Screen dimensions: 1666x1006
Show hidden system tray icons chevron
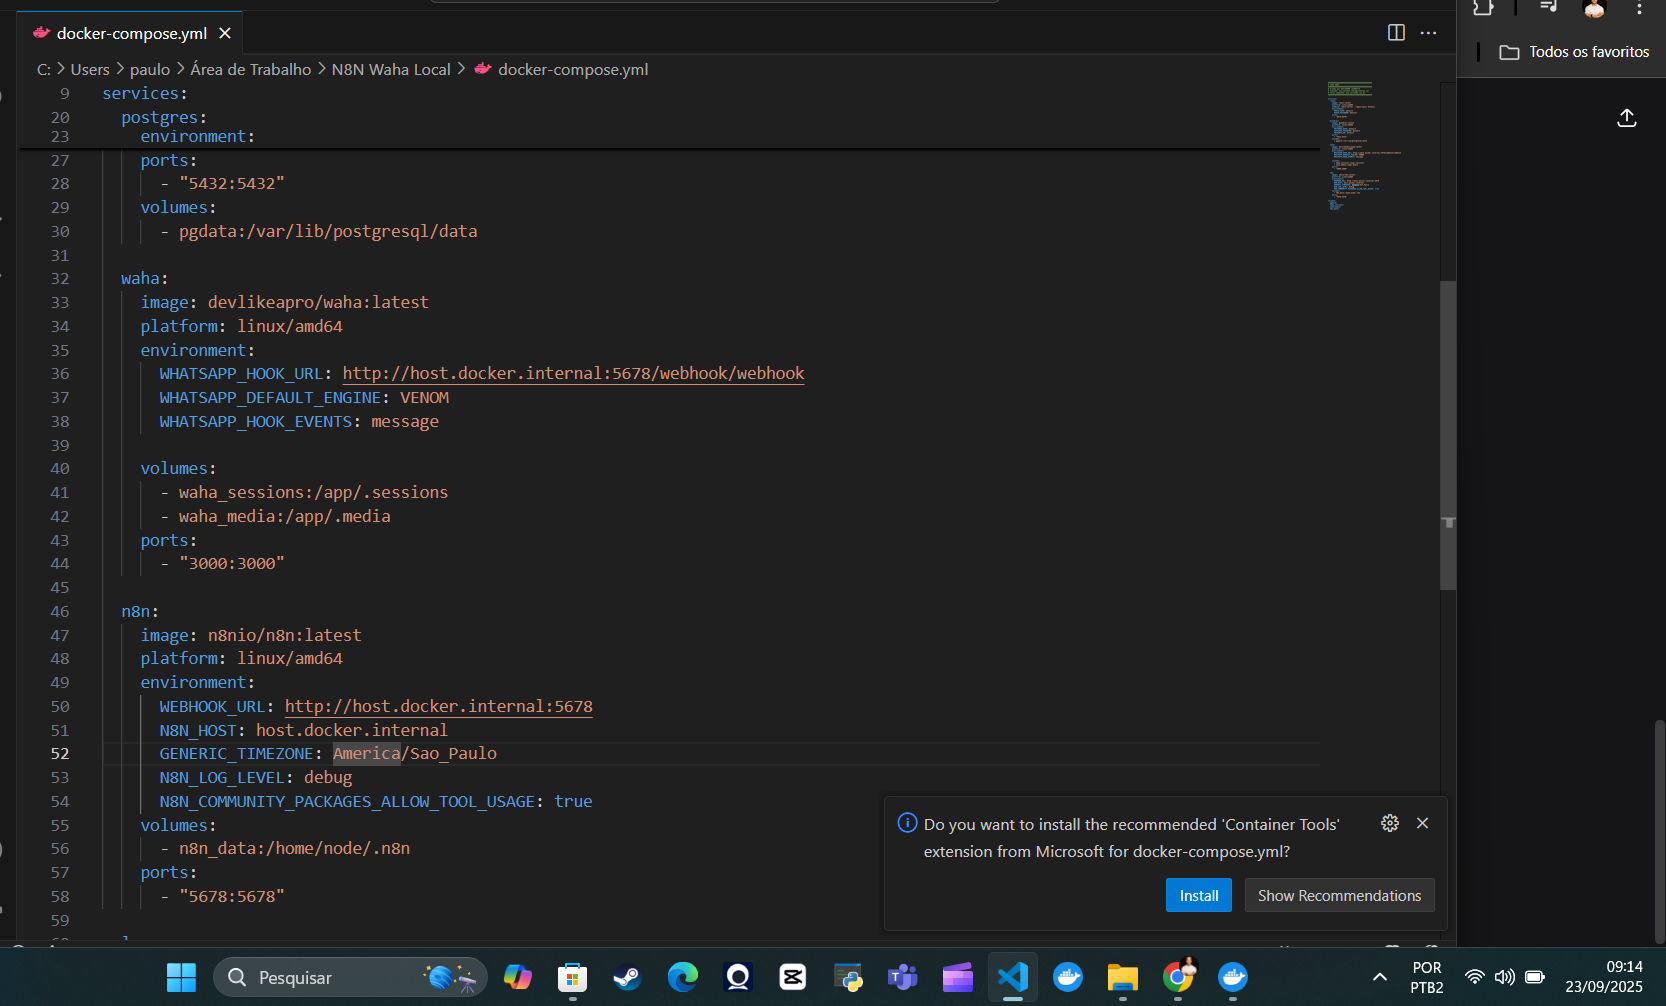(1380, 977)
